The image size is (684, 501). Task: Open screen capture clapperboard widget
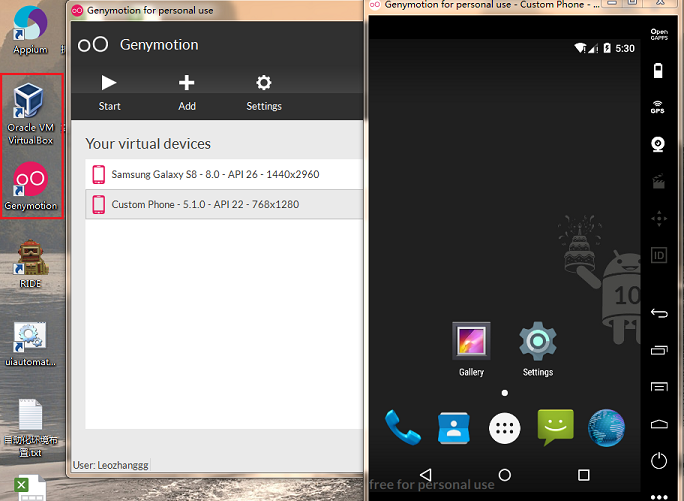click(x=658, y=181)
